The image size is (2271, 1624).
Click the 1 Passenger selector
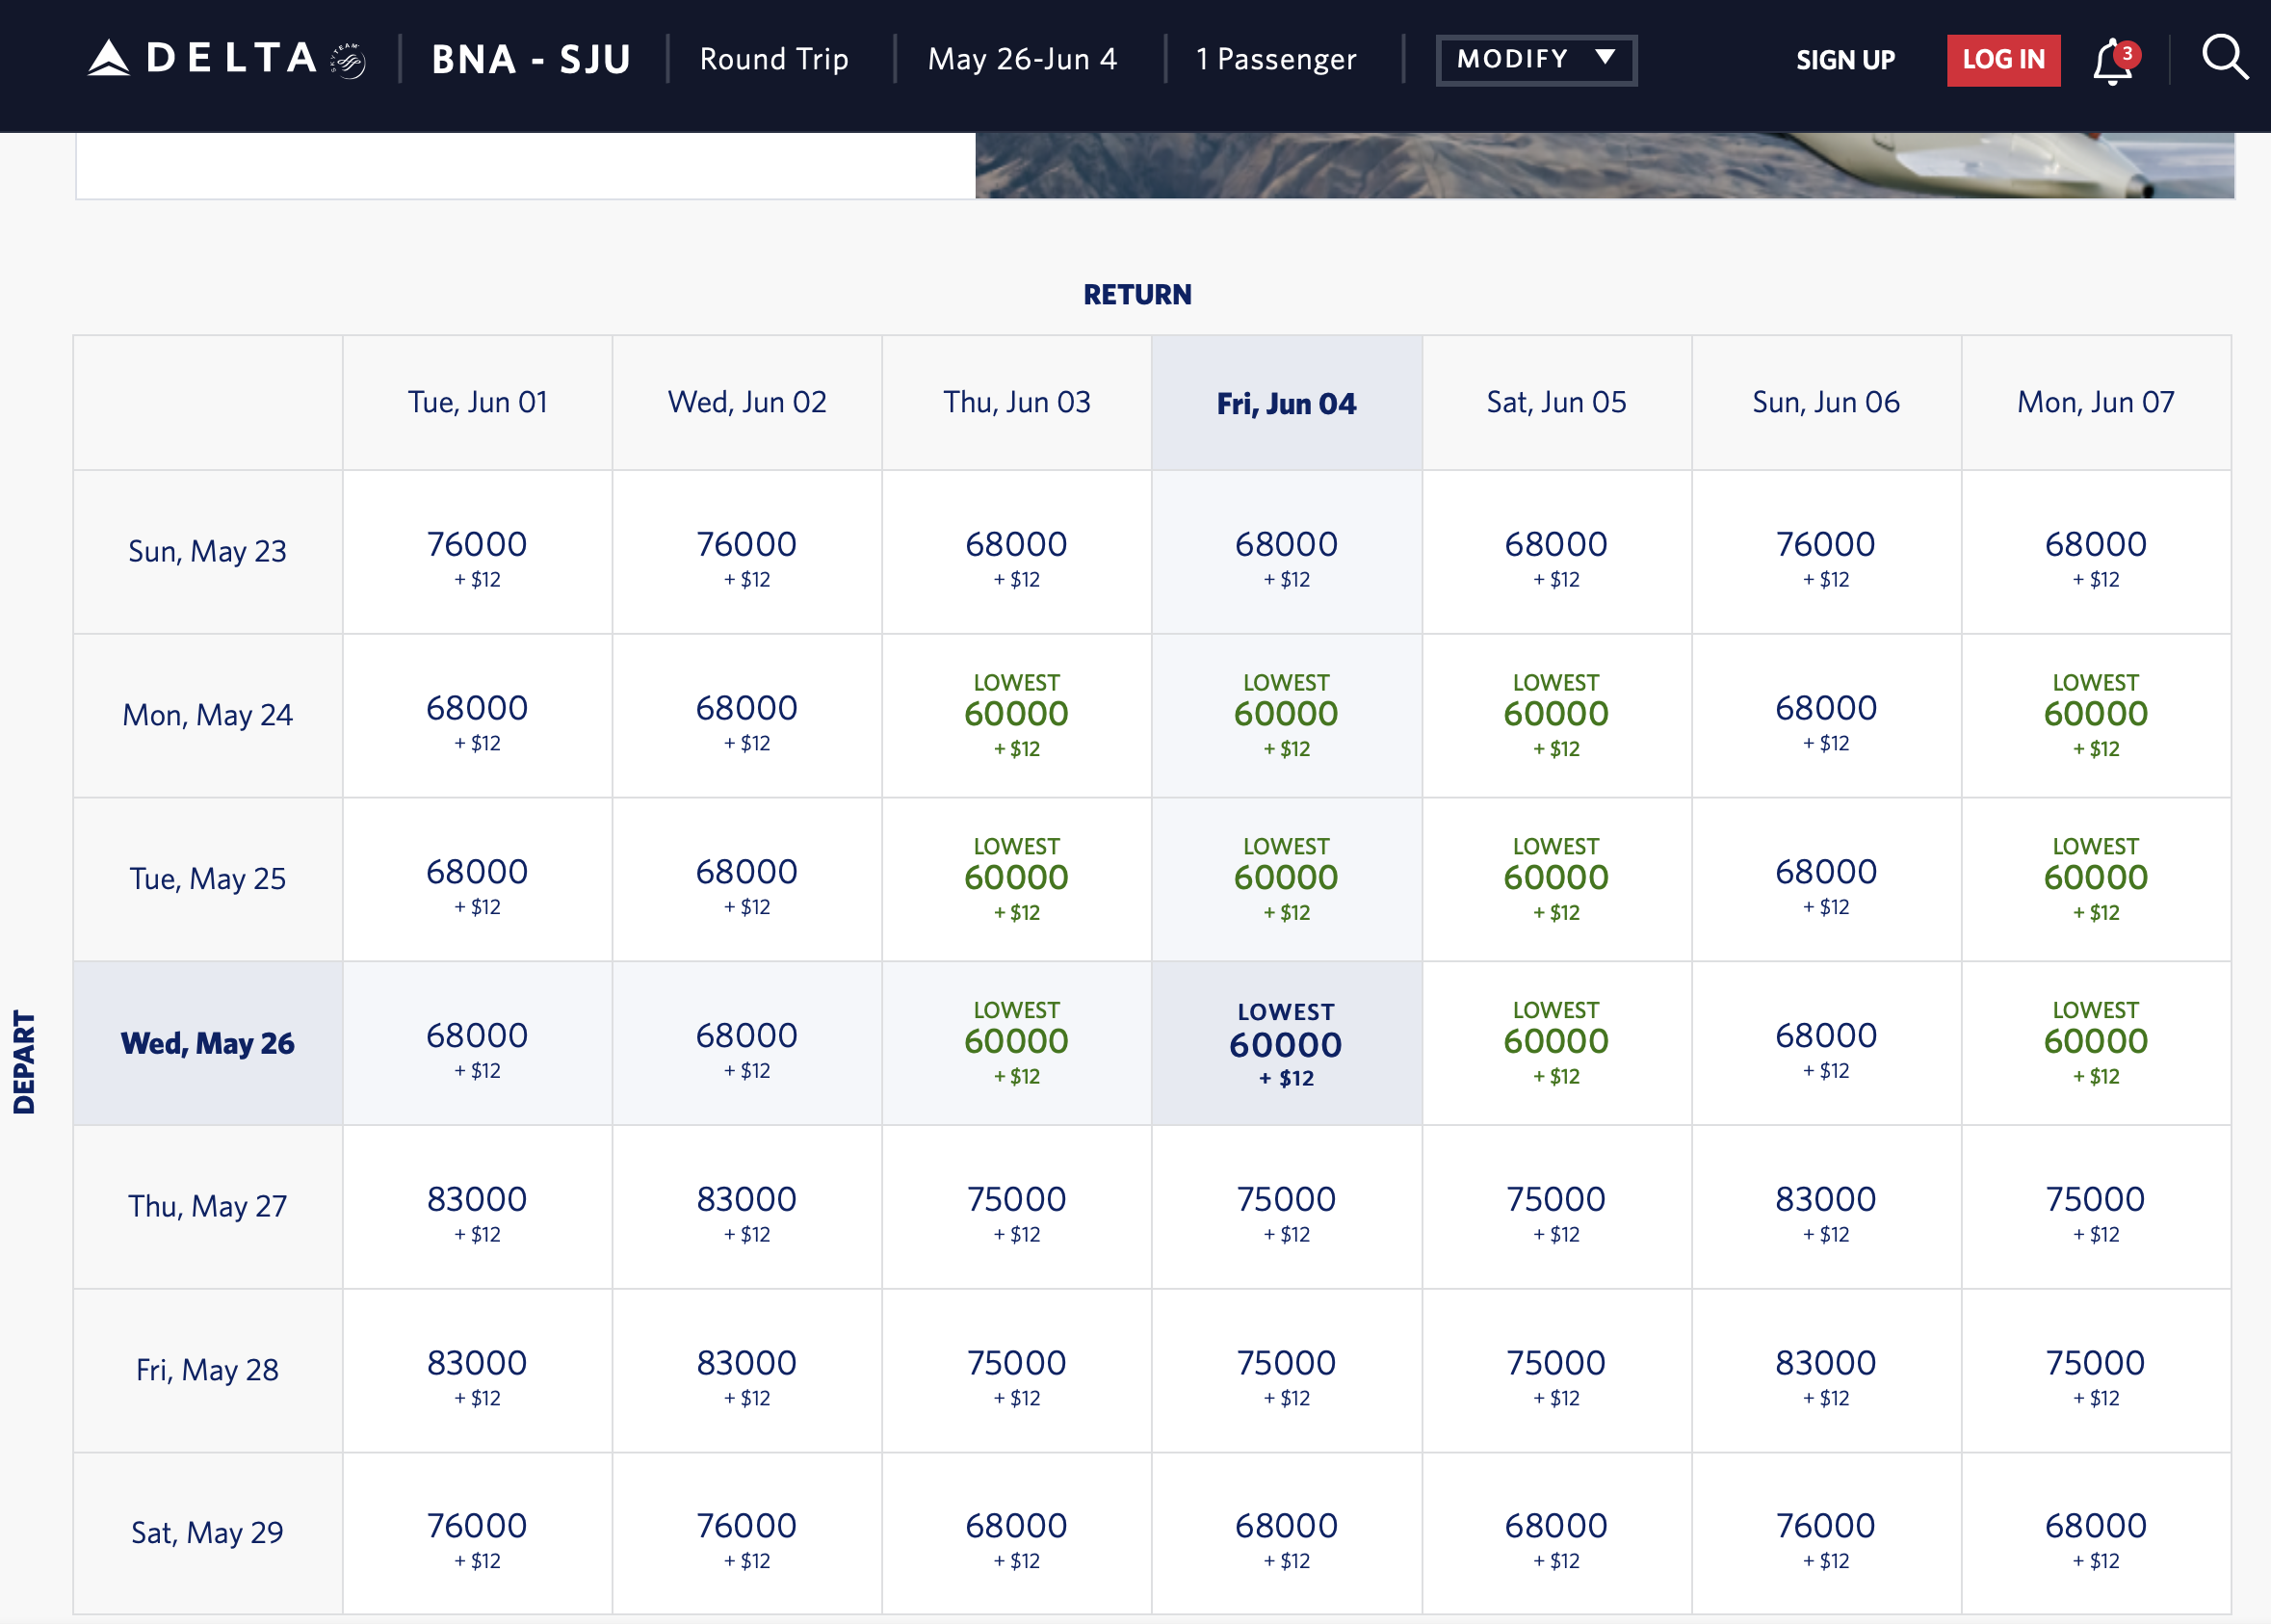pyautogui.click(x=1273, y=58)
